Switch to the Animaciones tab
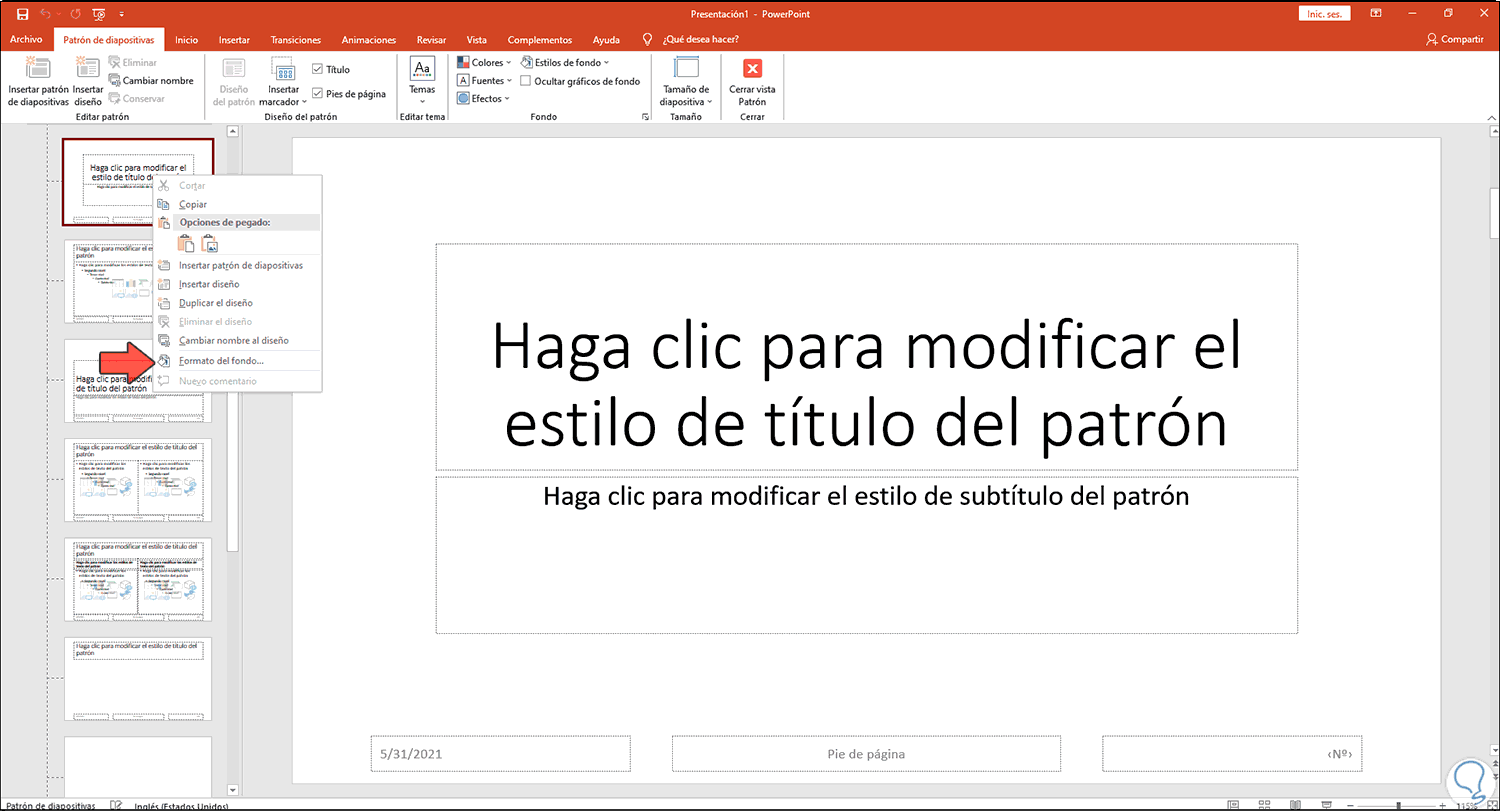Screen dimensions: 1500x811 369,40
